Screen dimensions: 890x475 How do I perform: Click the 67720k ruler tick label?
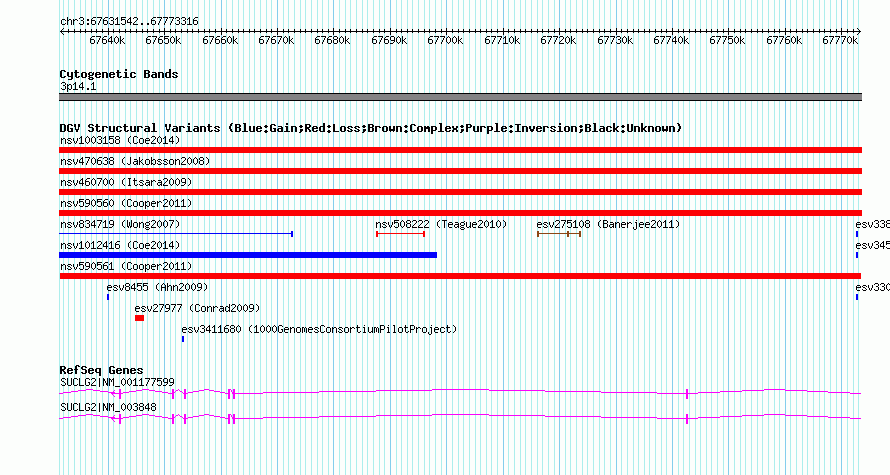point(558,40)
